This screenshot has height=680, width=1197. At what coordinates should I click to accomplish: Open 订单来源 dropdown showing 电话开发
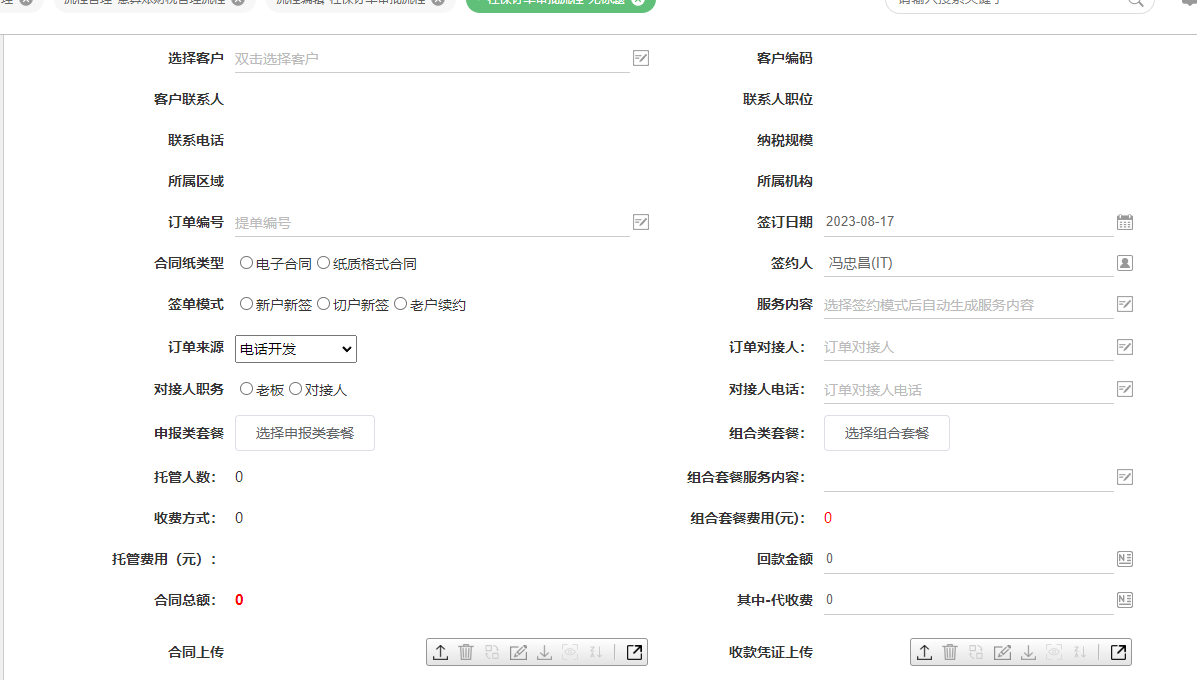[x=295, y=349]
